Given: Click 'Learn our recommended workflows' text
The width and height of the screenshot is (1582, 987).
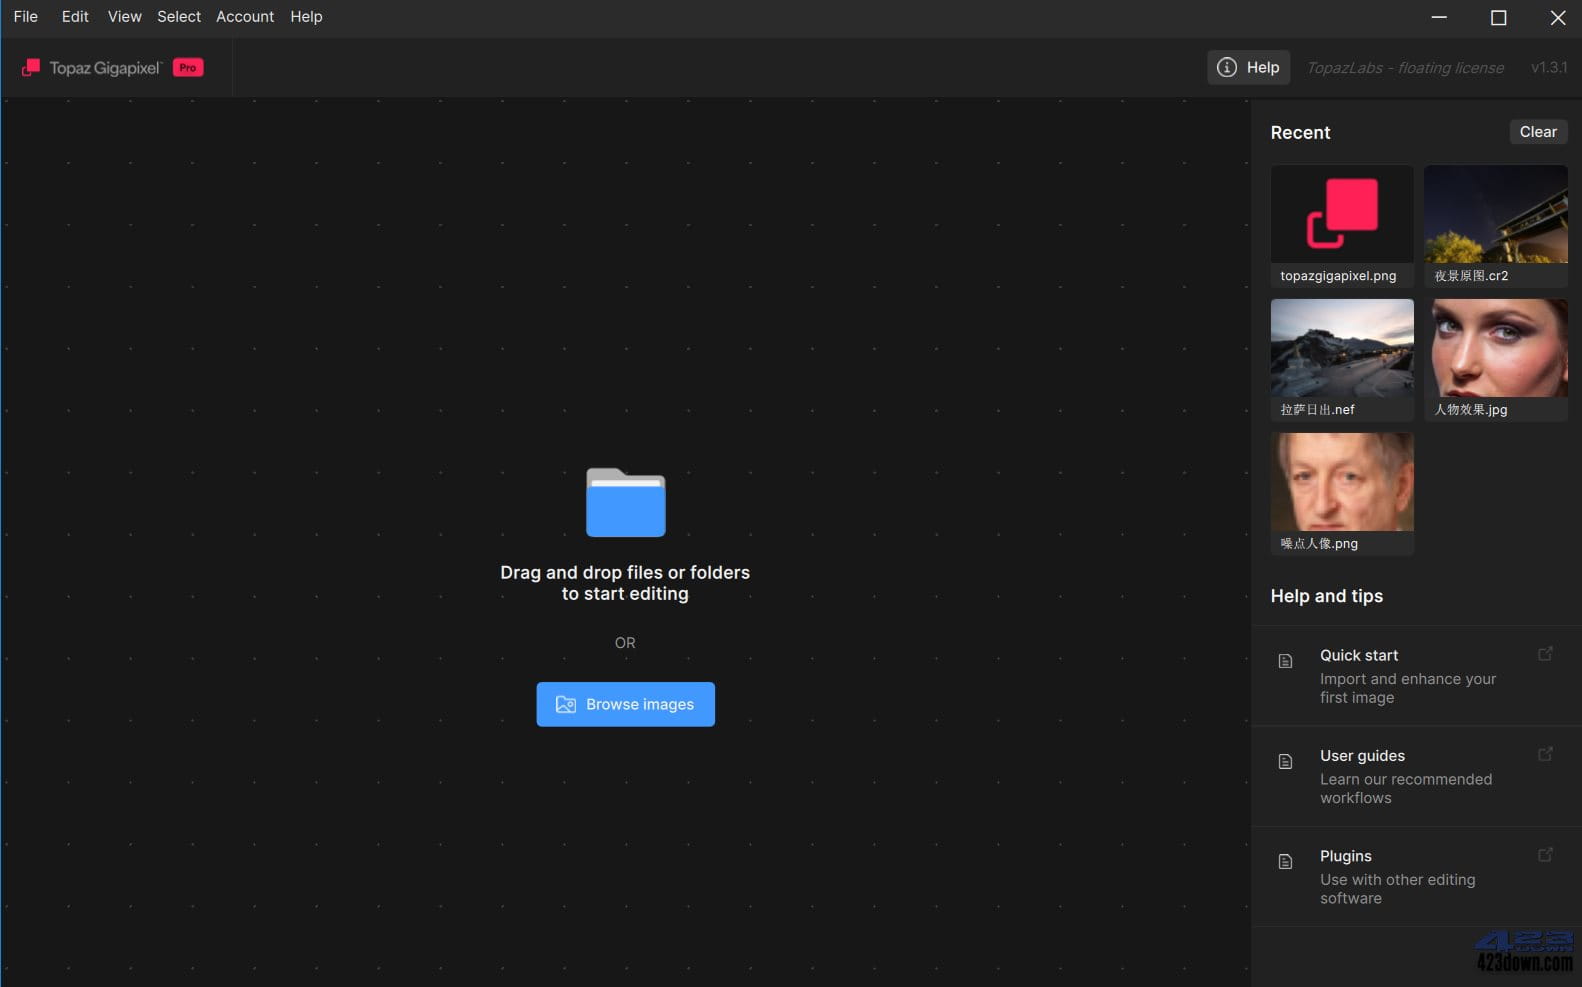Looking at the screenshot, I should 1406,788.
